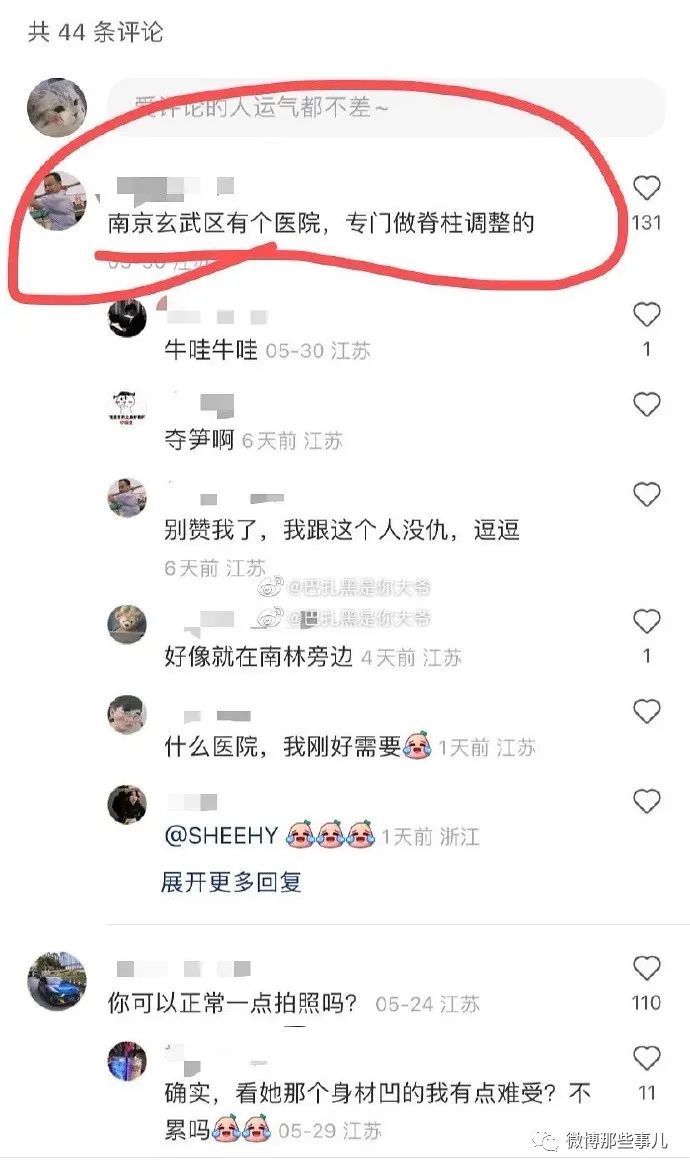Tap heart beside 什么医院 reply
Screen dimensions: 690x1172
[x=647, y=711]
